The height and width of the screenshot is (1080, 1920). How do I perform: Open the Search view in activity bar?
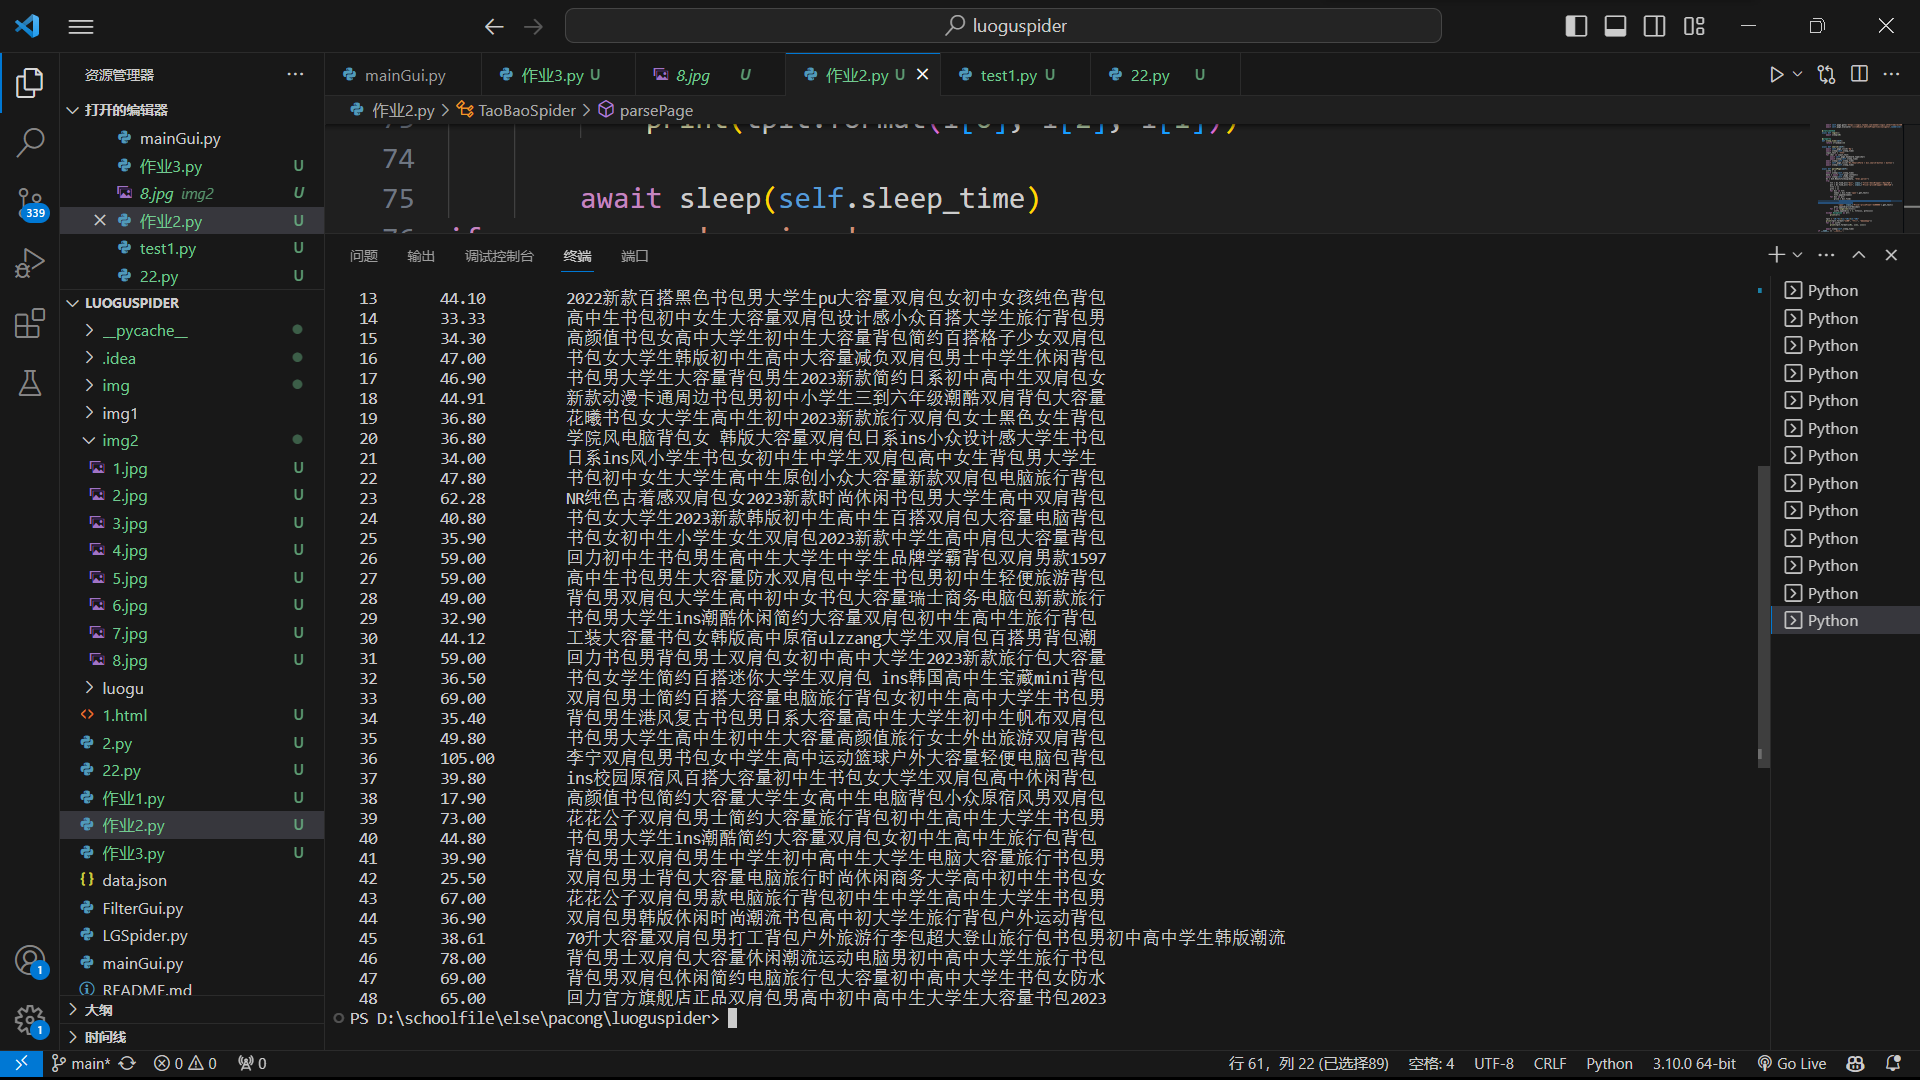(x=30, y=143)
